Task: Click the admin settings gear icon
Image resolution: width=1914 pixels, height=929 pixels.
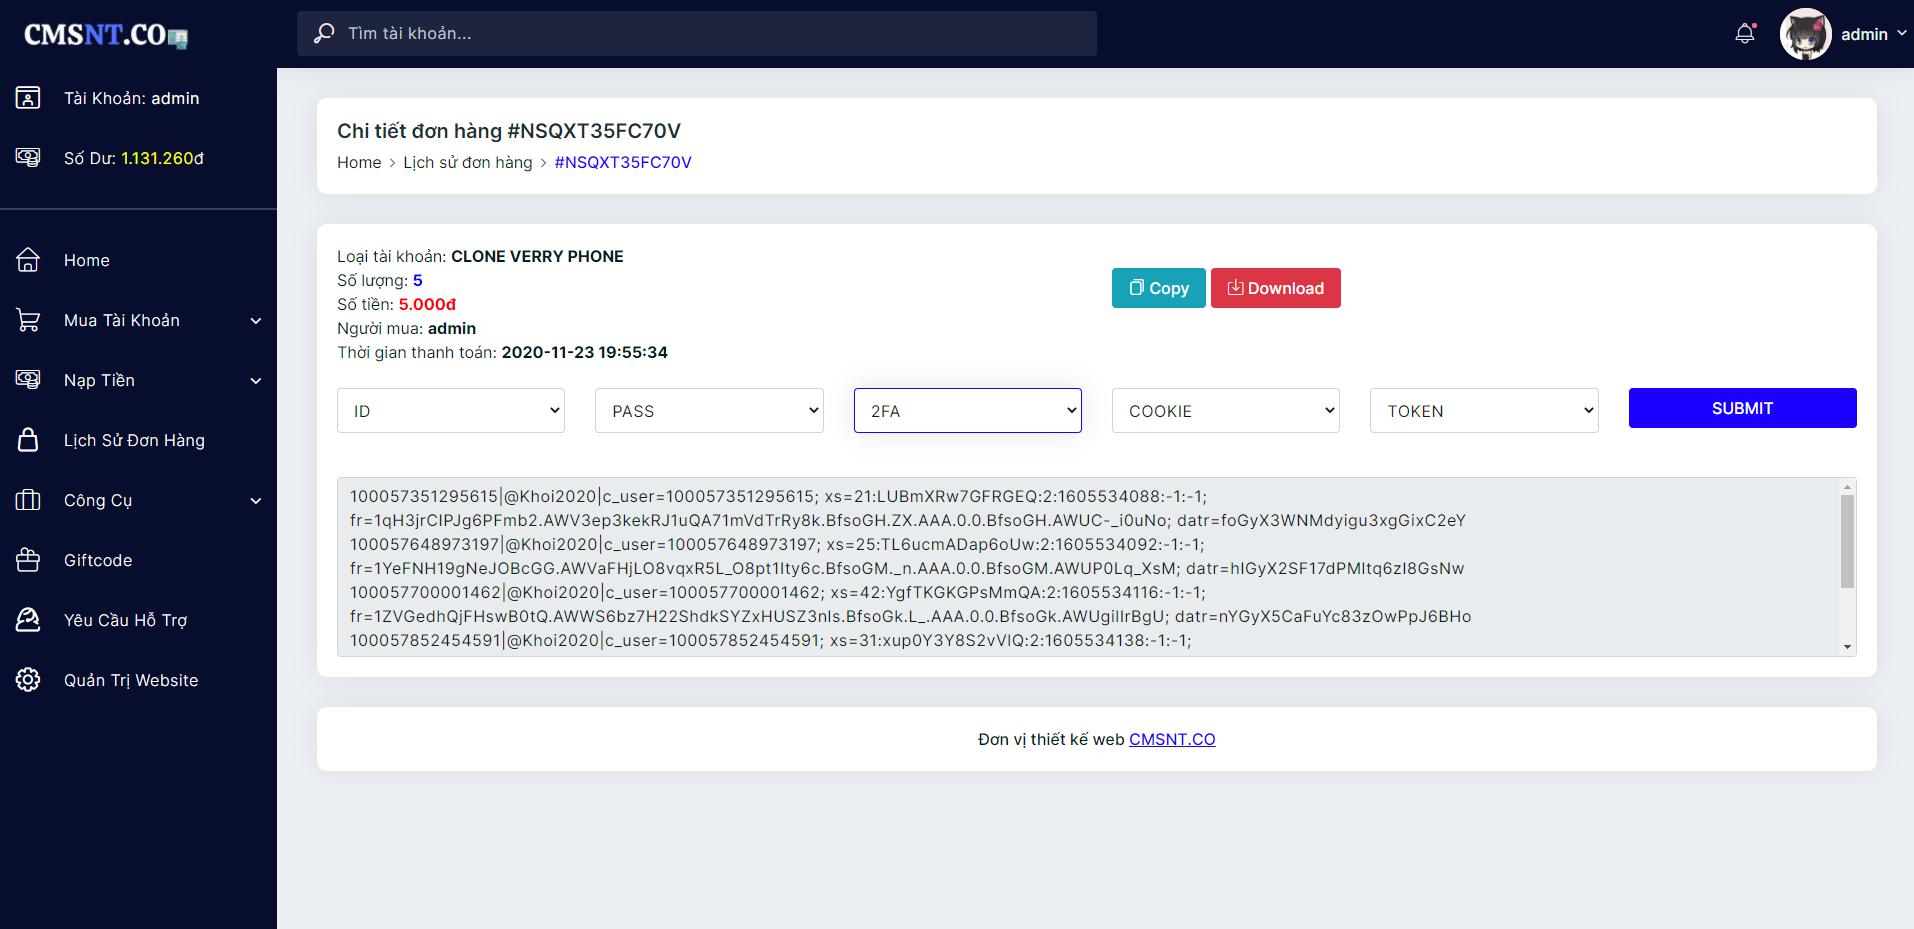Action: click(28, 680)
